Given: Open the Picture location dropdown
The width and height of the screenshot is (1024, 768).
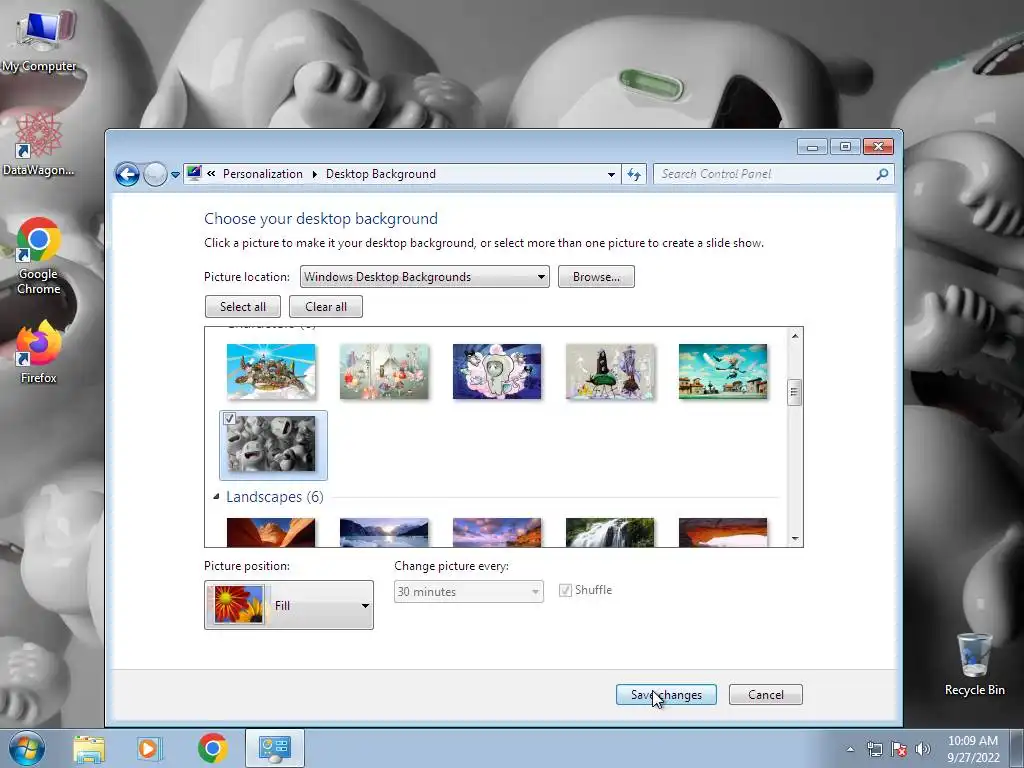Looking at the screenshot, I should tap(424, 277).
